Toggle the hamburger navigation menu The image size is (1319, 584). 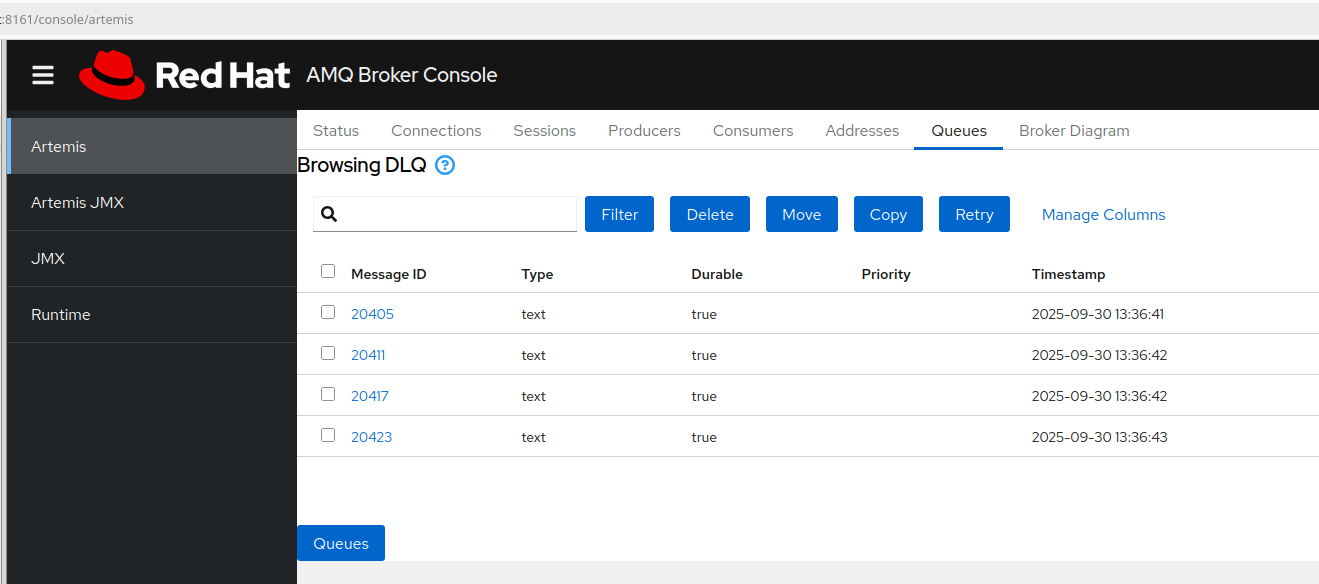(43, 75)
